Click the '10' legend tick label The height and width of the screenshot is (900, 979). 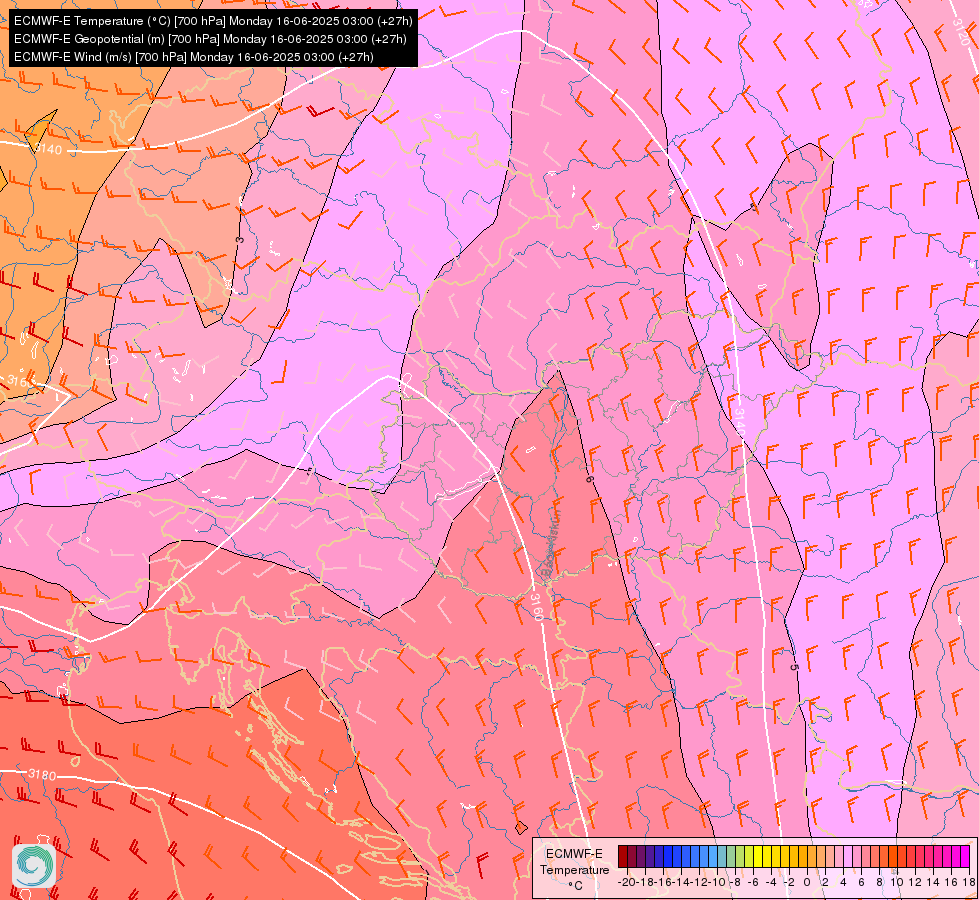pyautogui.click(x=897, y=882)
